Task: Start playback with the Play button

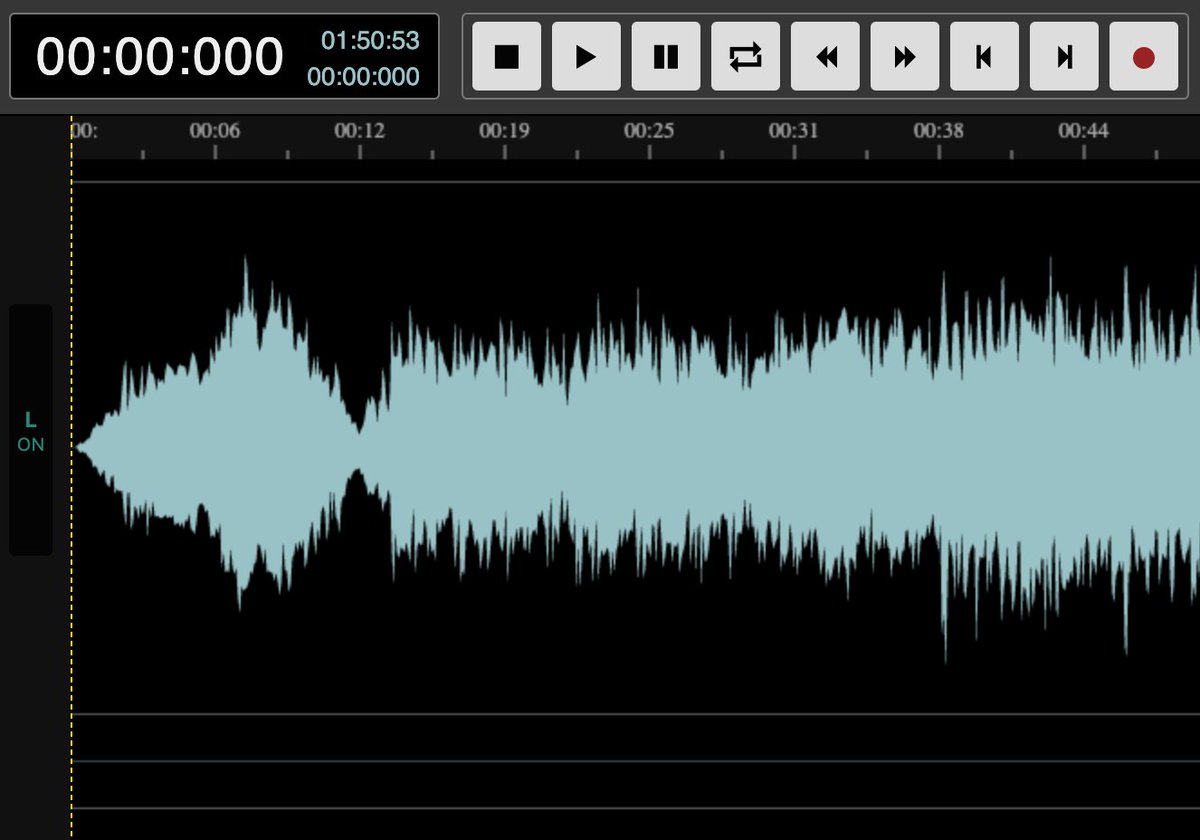Action: click(586, 57)
